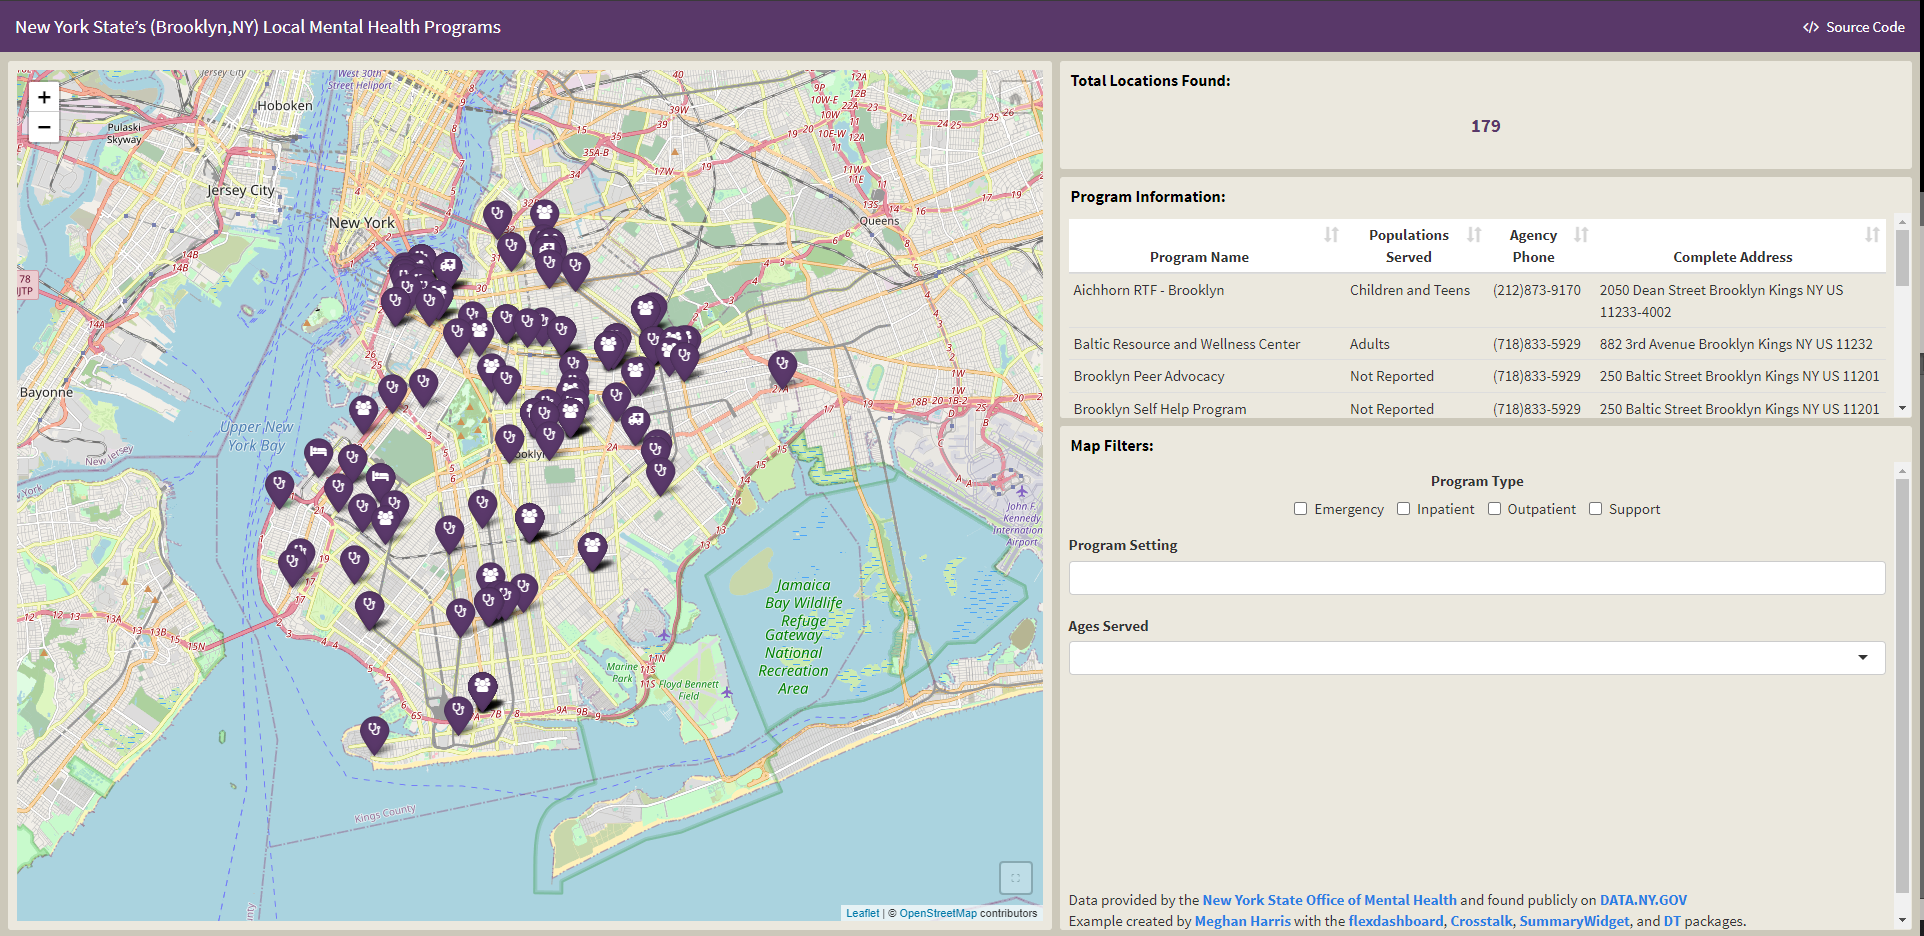
Task: Check the Inpatient program type filter
Action: pyautogui.click(x=1403, y=508)
